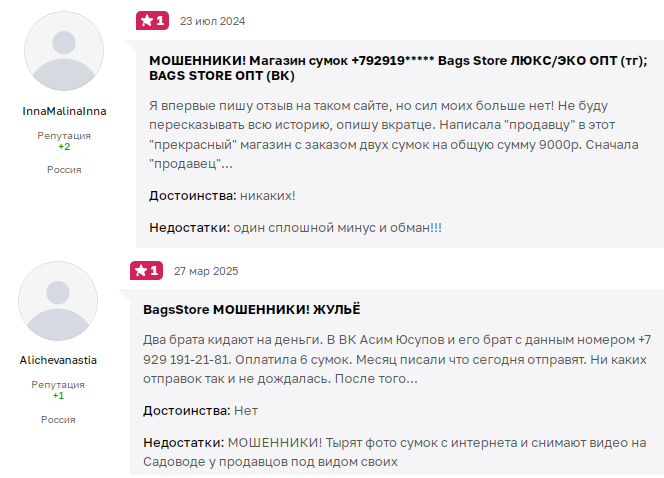Click 'Россия' under InnaMalinaInna
Viewport: 664px width, 478px height.
pos(64,170)
